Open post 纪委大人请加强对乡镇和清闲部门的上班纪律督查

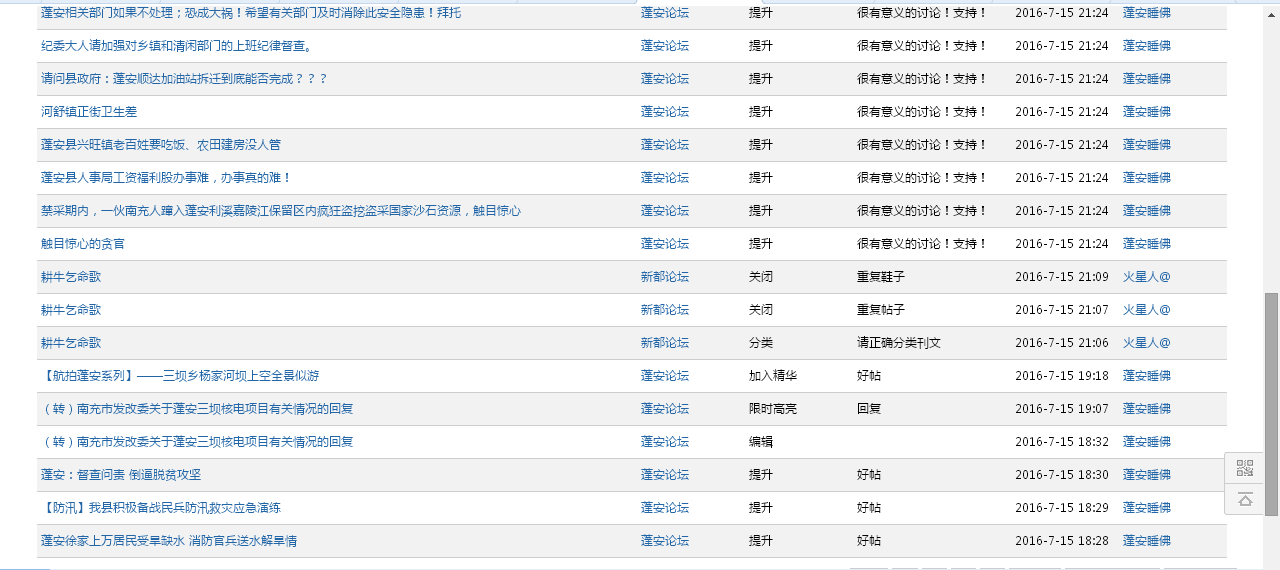(x=177, y=46)
